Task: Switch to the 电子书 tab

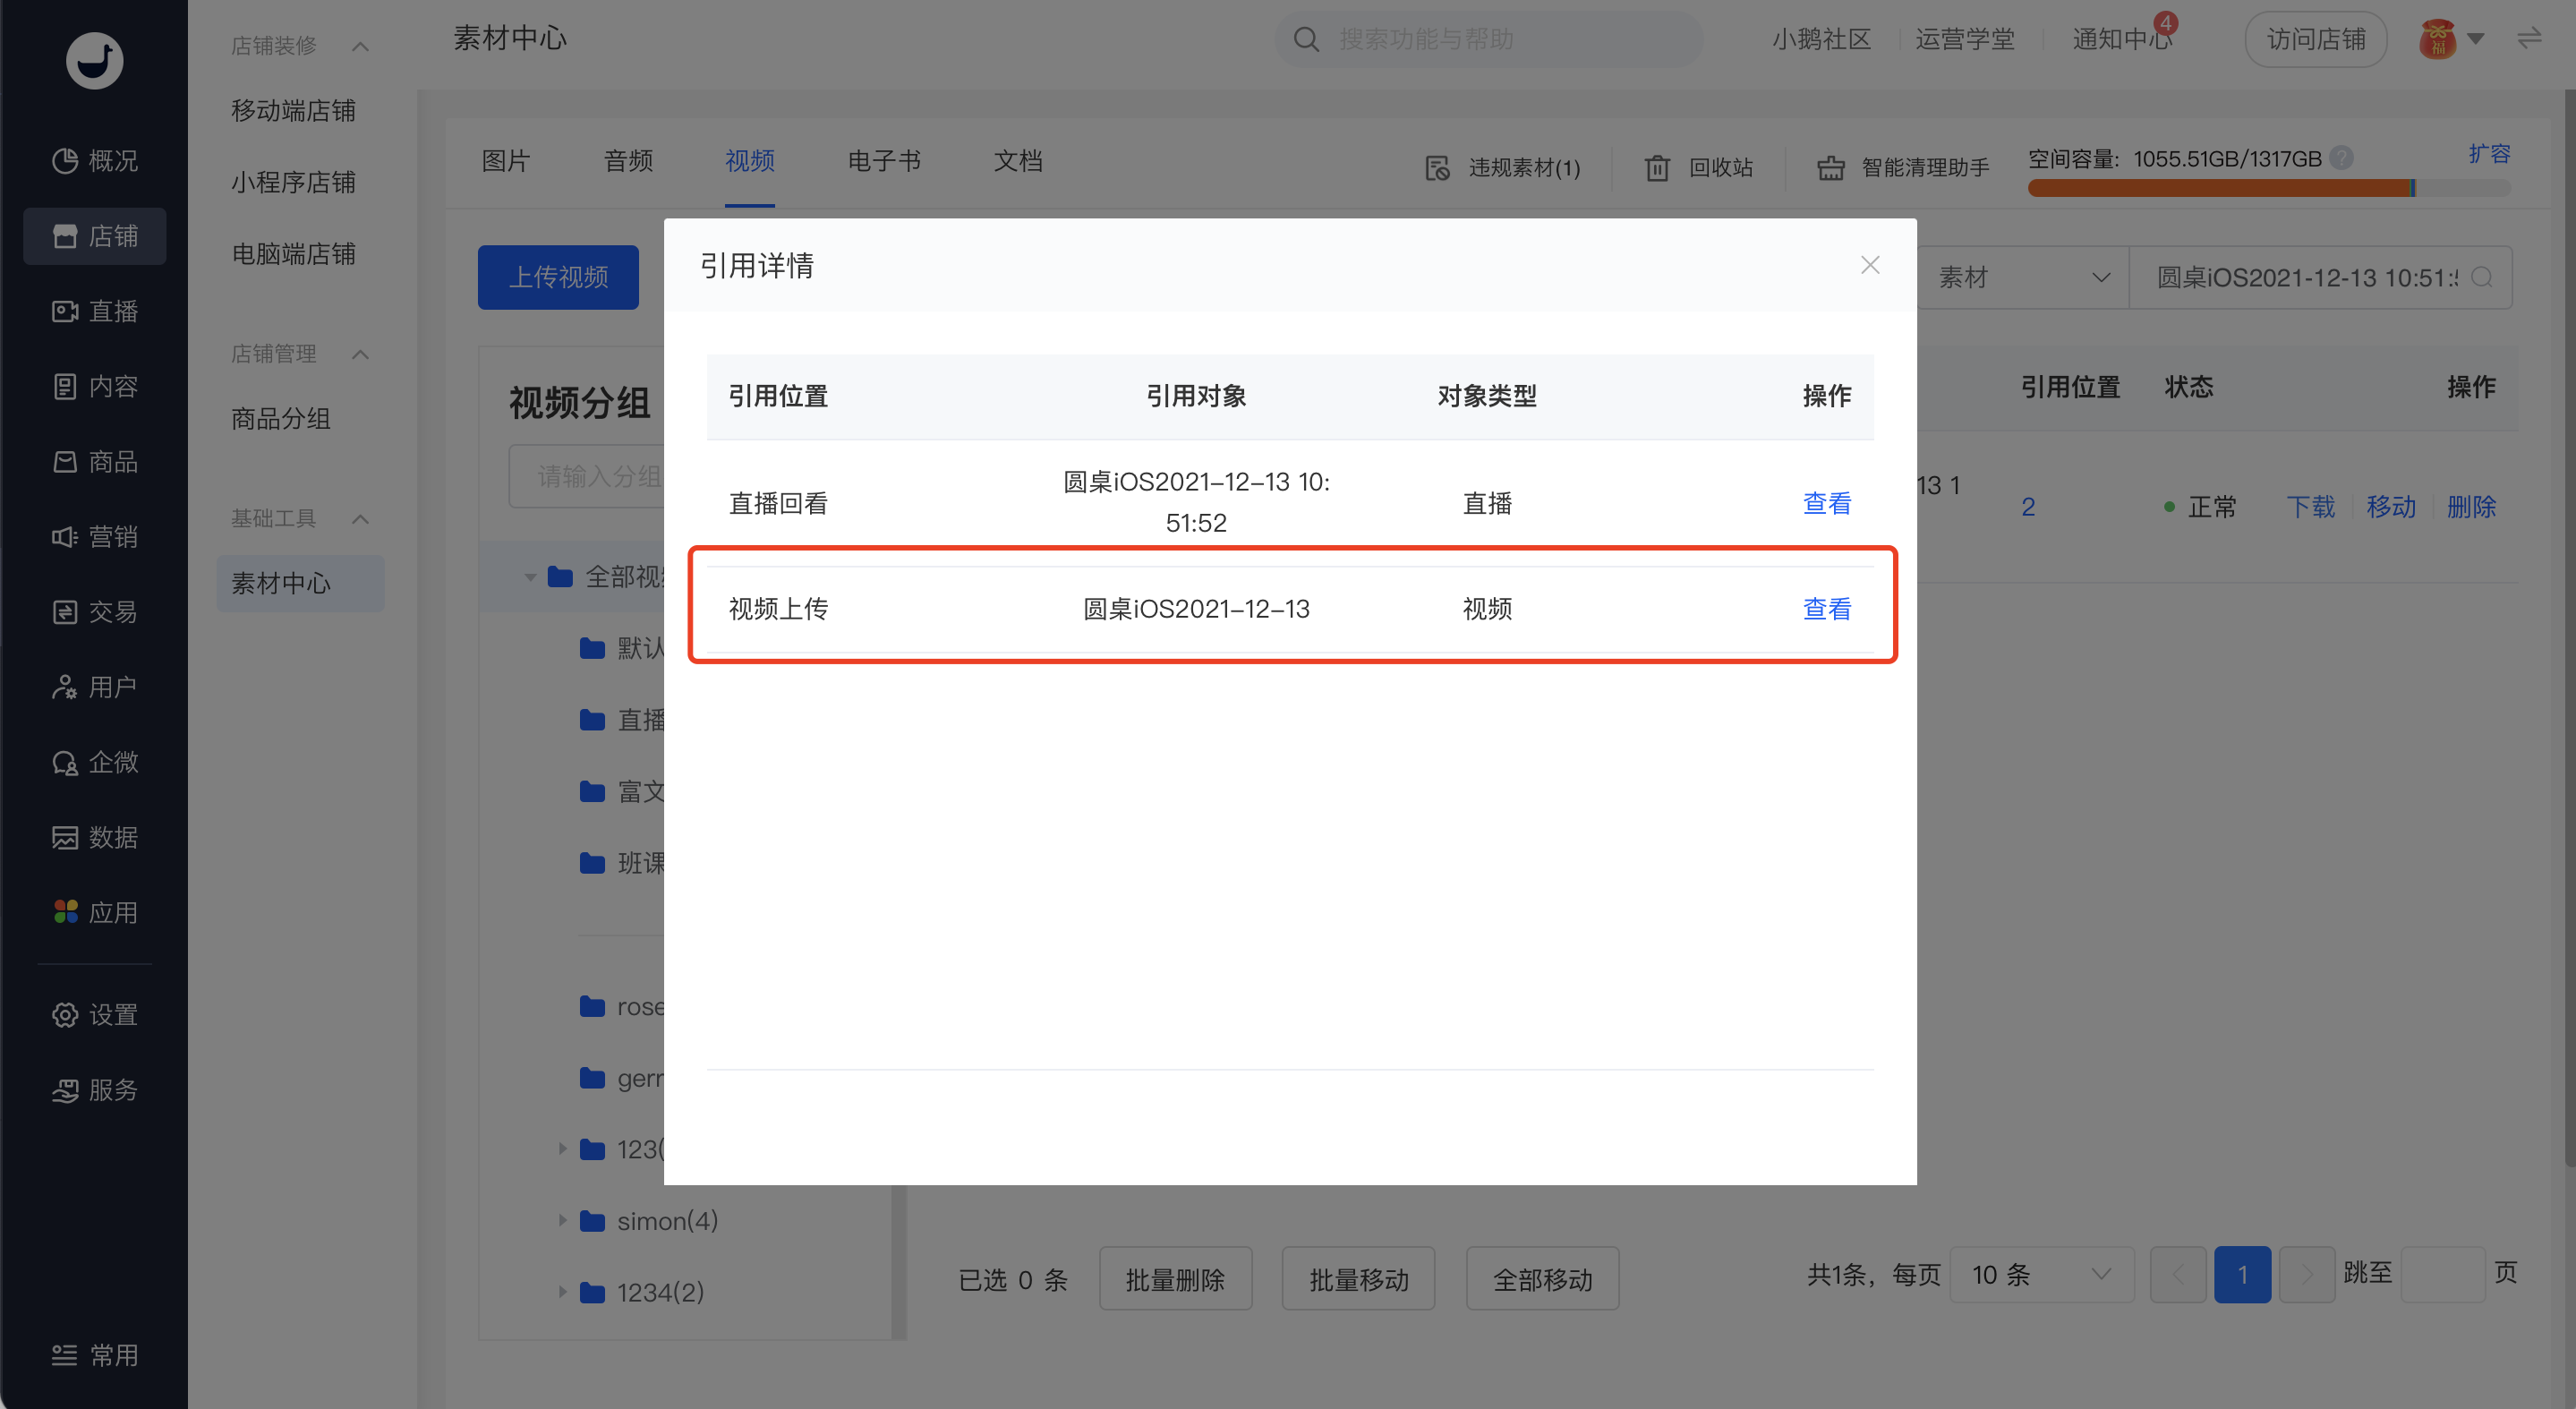Action: click(x=884, y=161)
